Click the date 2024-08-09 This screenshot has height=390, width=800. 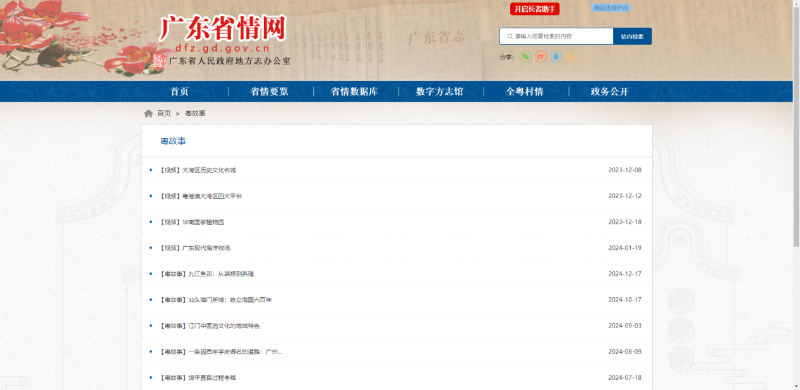click(x=624, y=352)
